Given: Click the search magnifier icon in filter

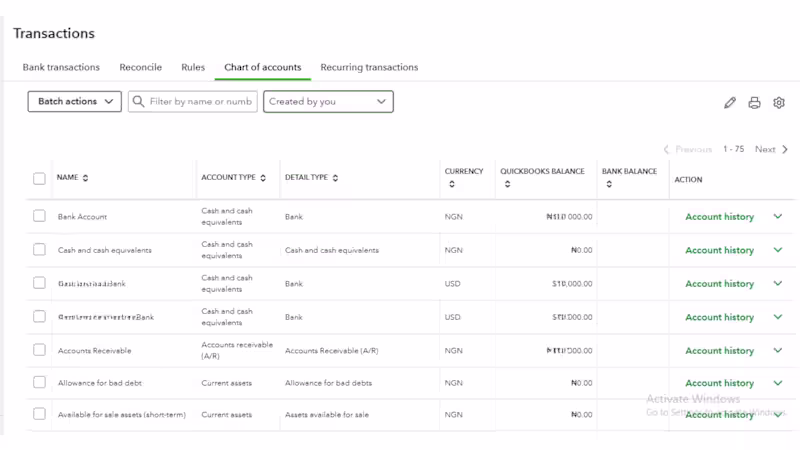Looking at the screenshot, I should coord(139,101).
